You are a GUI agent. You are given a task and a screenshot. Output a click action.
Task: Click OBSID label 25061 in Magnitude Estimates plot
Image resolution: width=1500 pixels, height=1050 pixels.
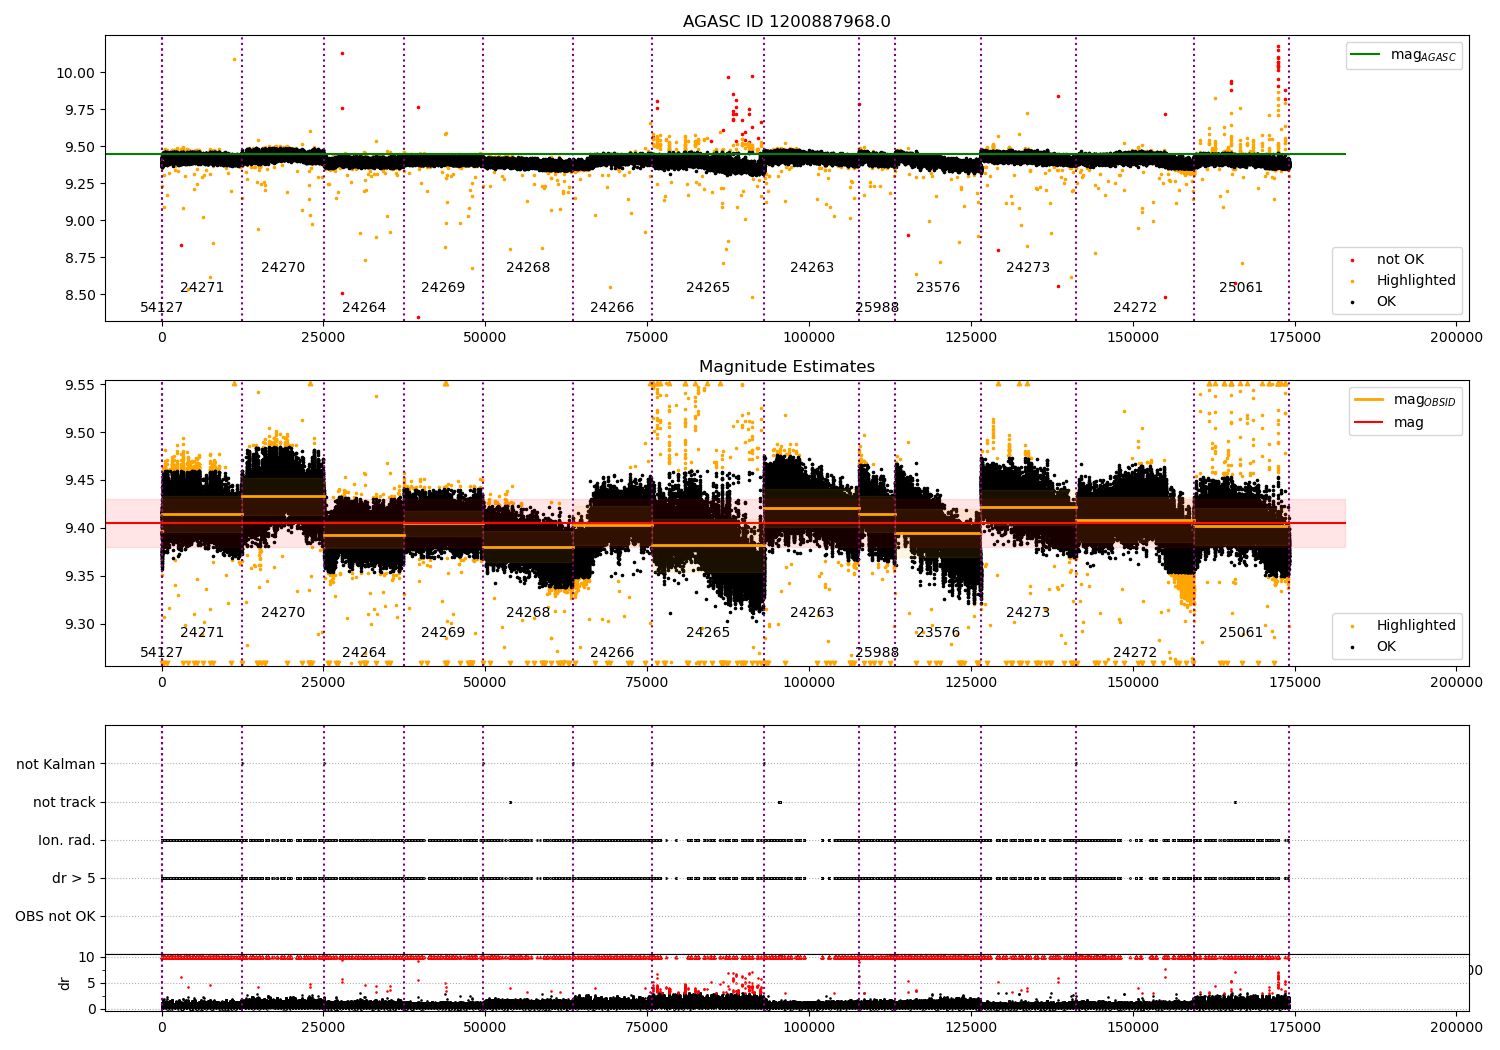[x=1241, y=633]
